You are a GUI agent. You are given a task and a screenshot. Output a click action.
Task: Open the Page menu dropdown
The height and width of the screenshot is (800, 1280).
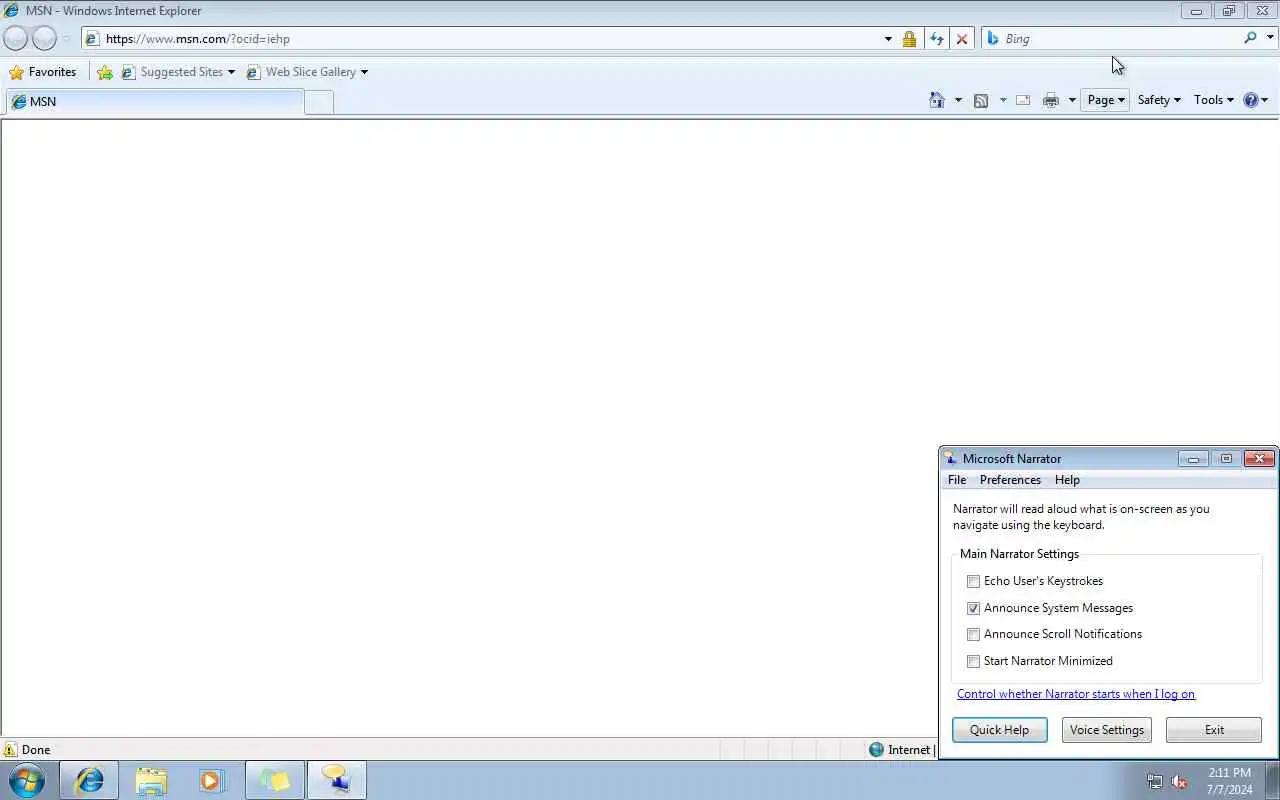tap(1106, 100)
